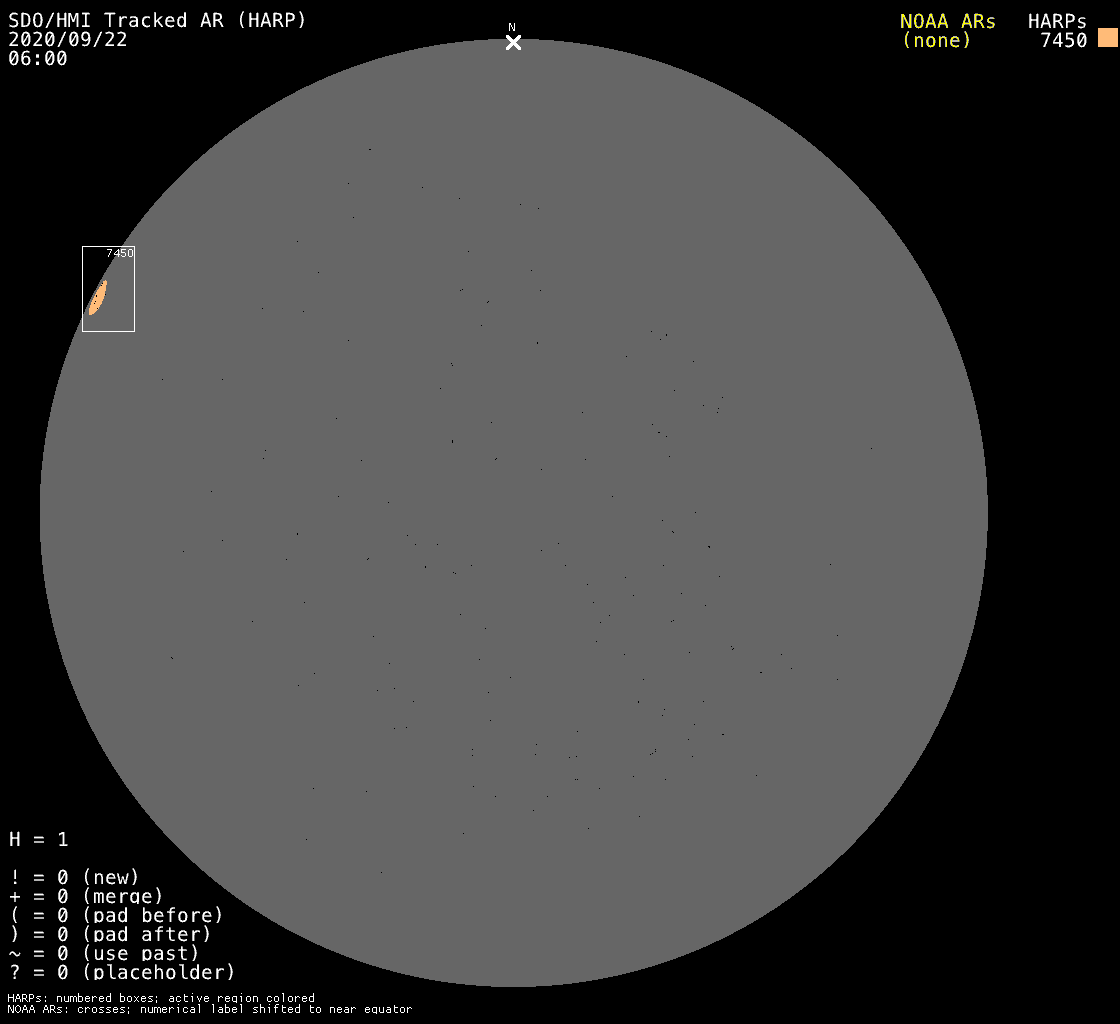
Task: Click the orange active region patch
Action: pos(98,297)
